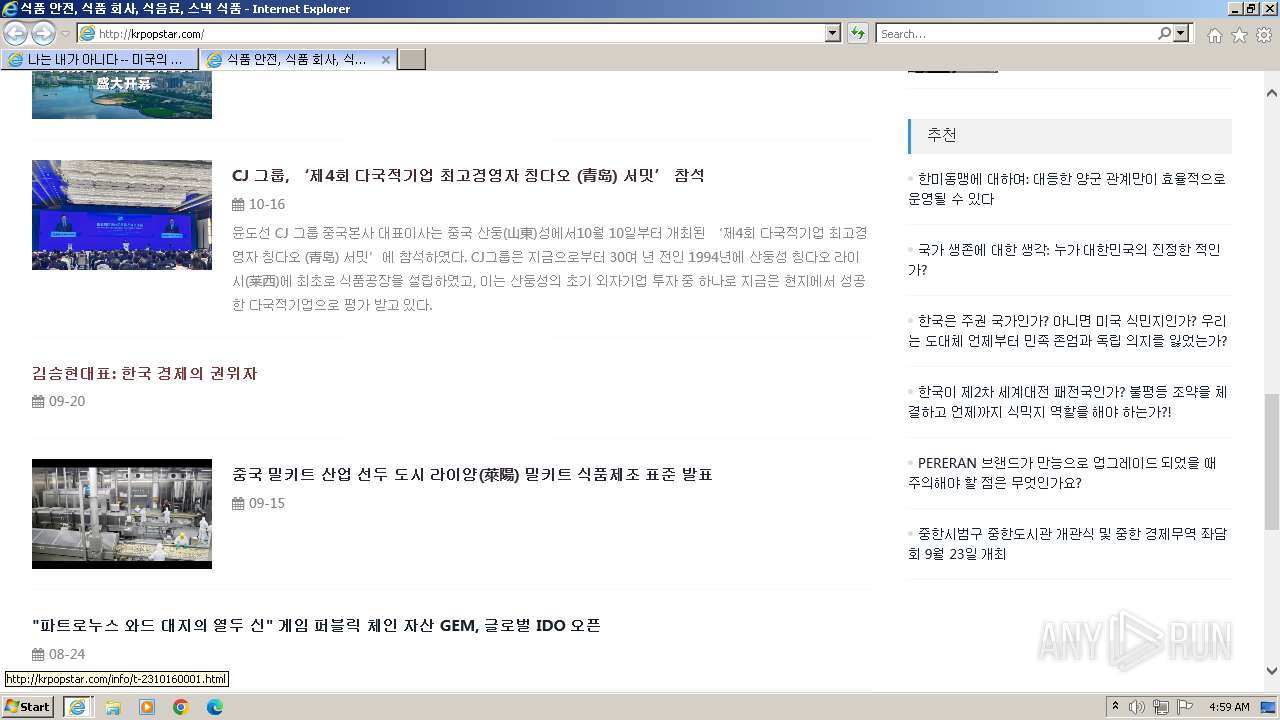This screenshot has height=720, width=1280.
Task: Go forward with the browser Forward arrow
Action: point(43,33)
